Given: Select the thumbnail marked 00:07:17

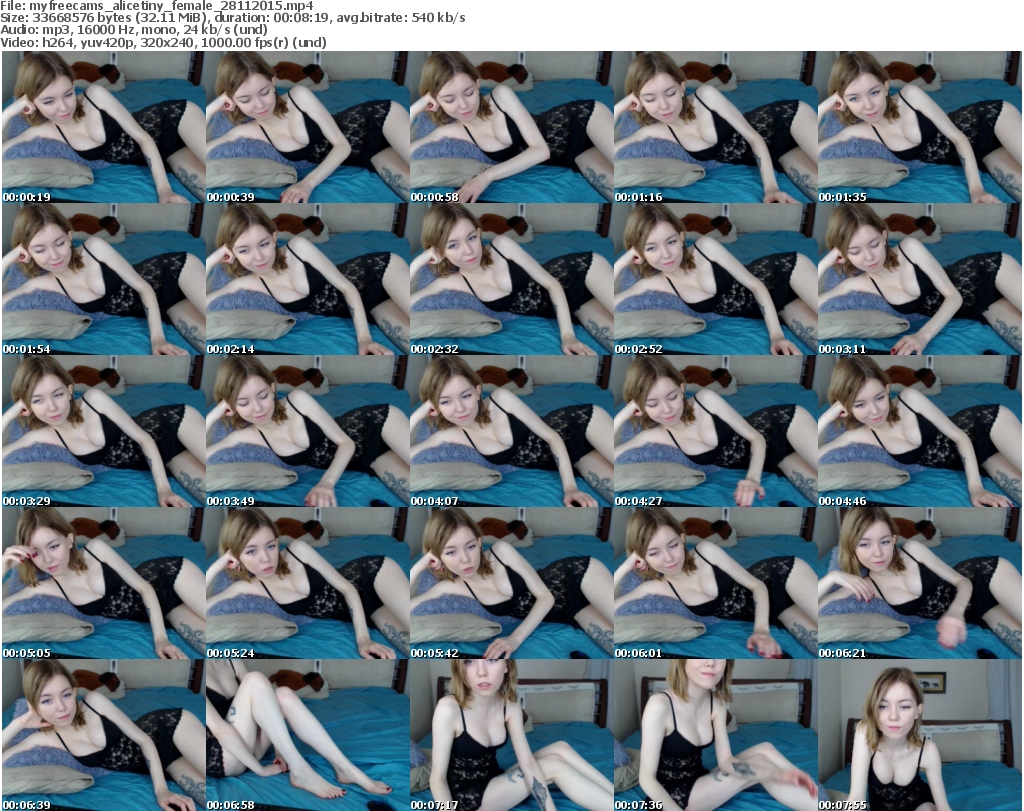Looking at the screenshot, I should tap(511, 735).
